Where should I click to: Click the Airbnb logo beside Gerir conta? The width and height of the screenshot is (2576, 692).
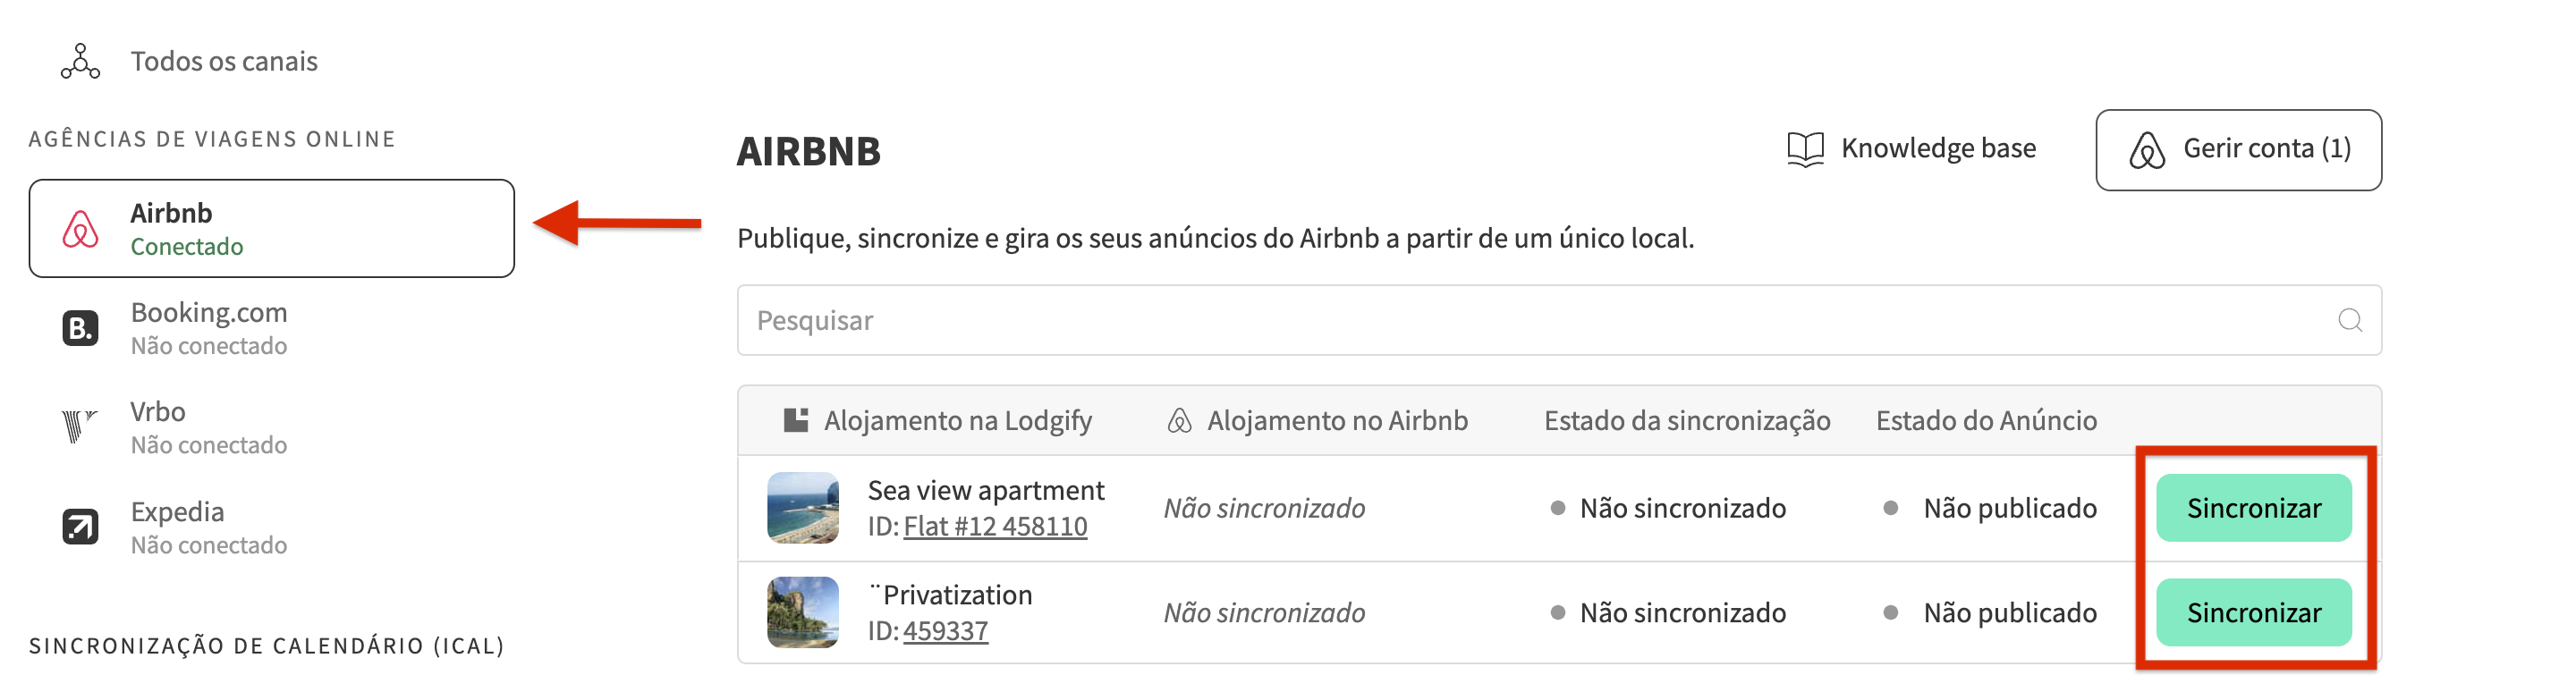click(x=2146, y=151)
